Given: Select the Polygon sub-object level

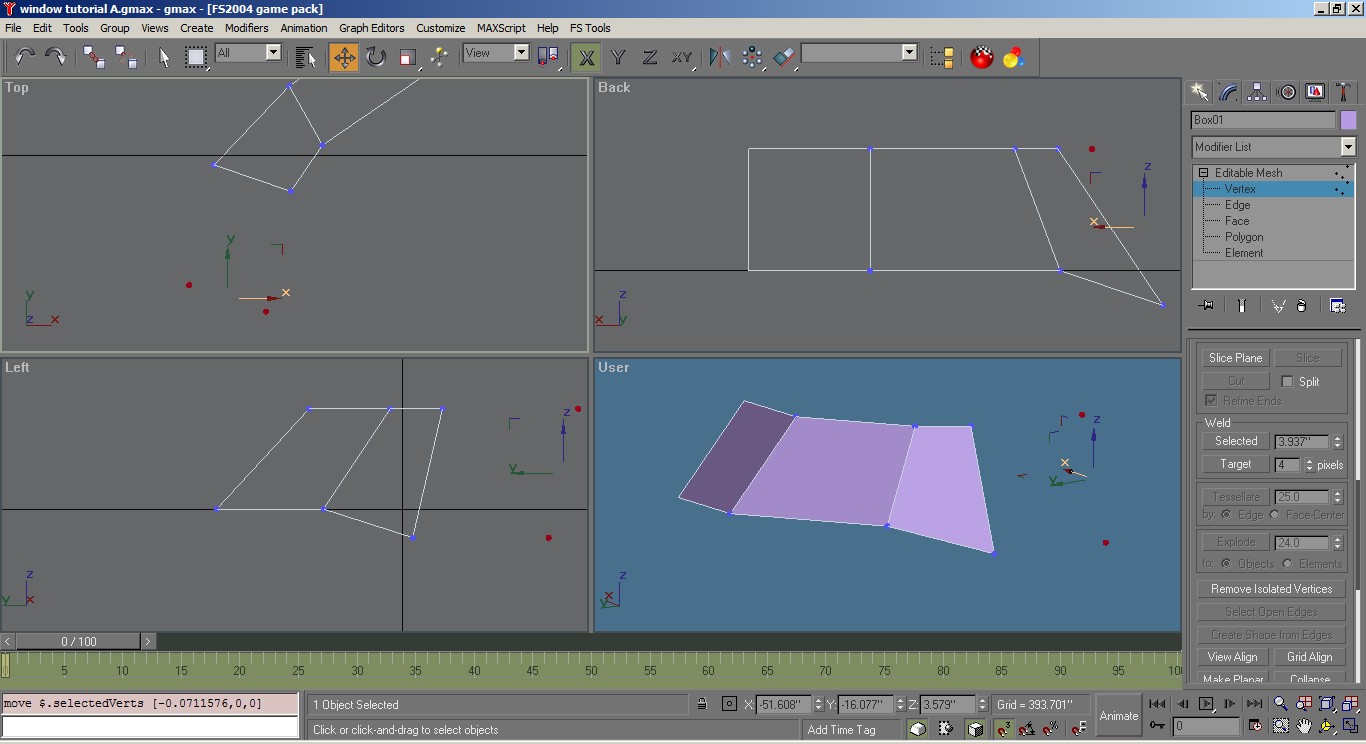Looking at the screenshot, I should (1244, 237).
